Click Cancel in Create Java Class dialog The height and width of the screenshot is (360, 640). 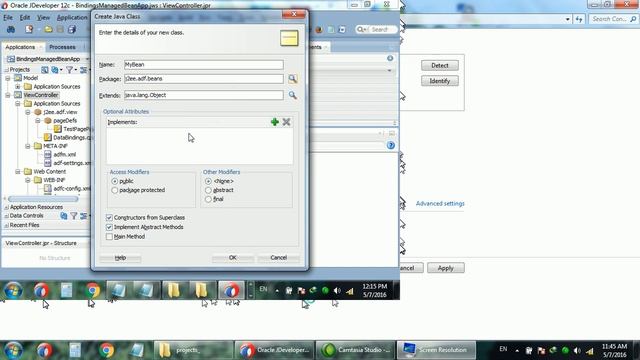click(278, 258)
